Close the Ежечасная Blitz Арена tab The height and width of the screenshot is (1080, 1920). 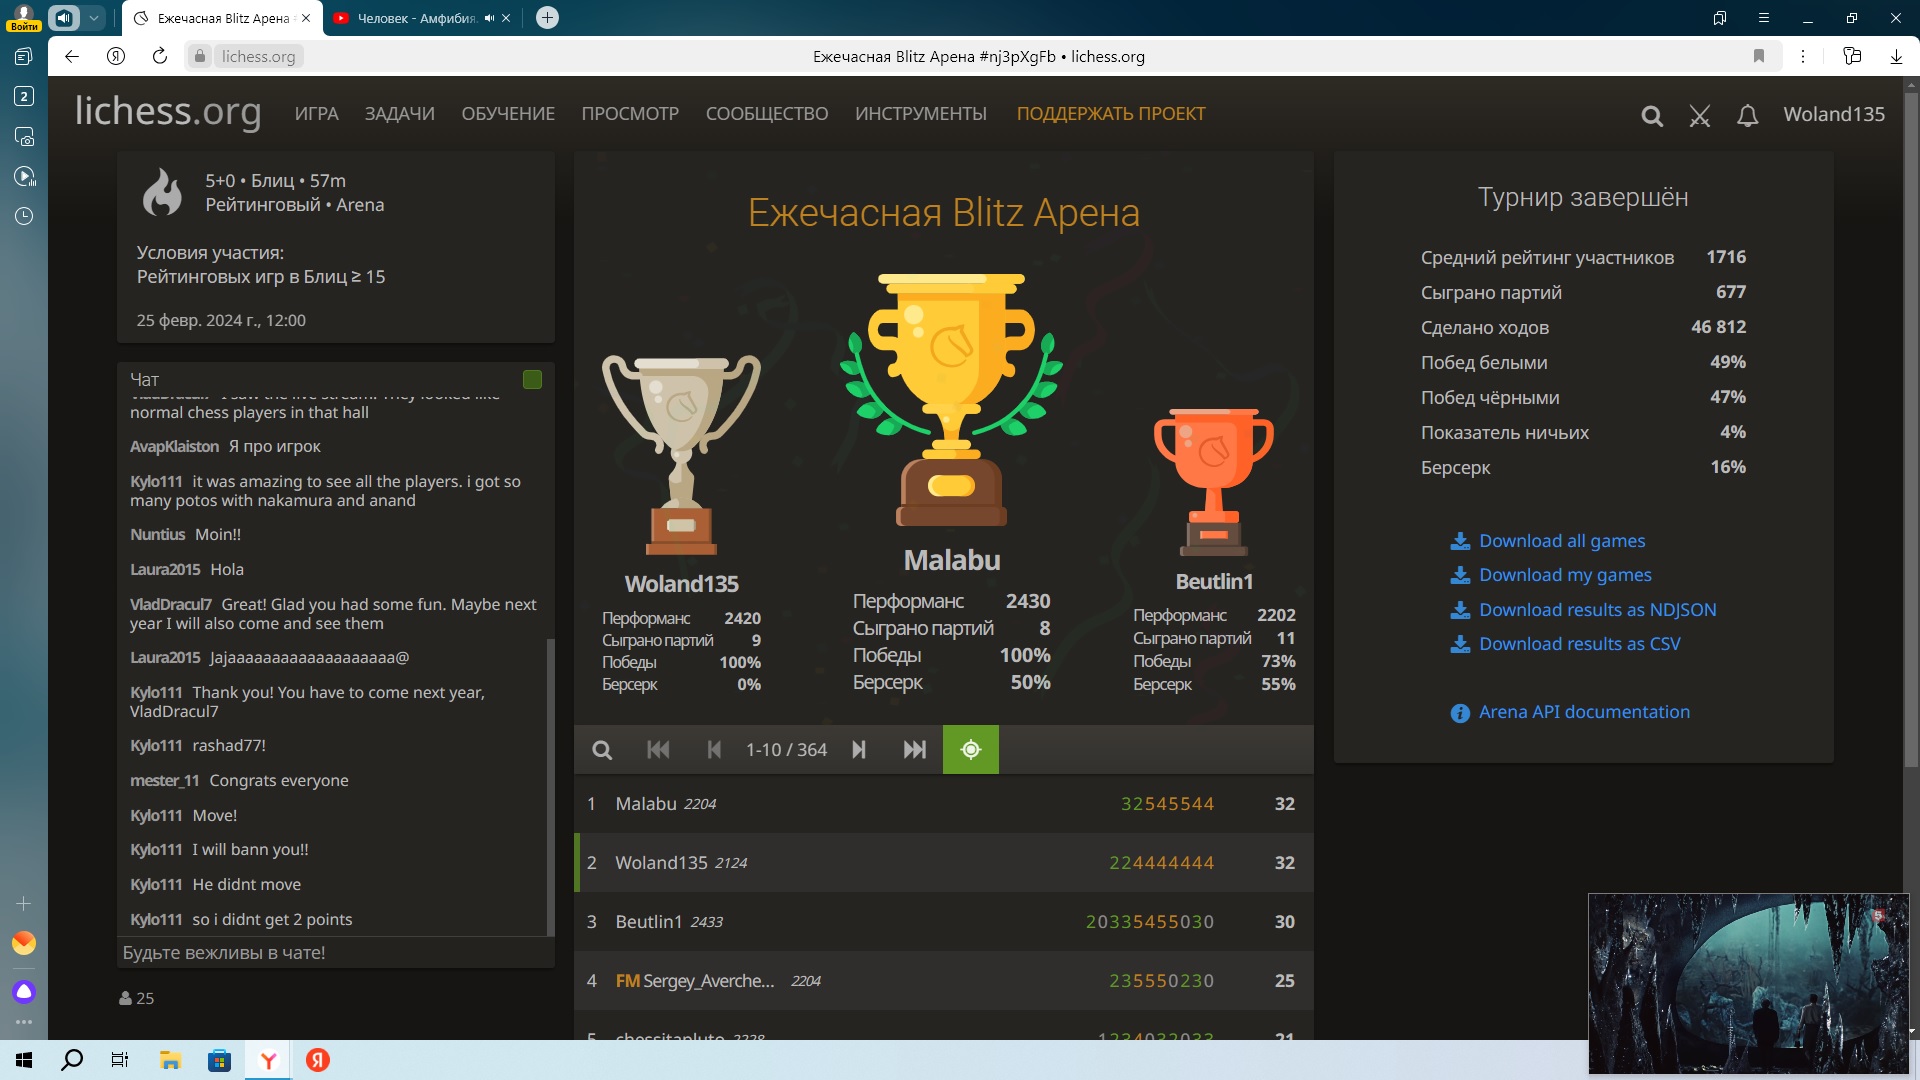306,18
